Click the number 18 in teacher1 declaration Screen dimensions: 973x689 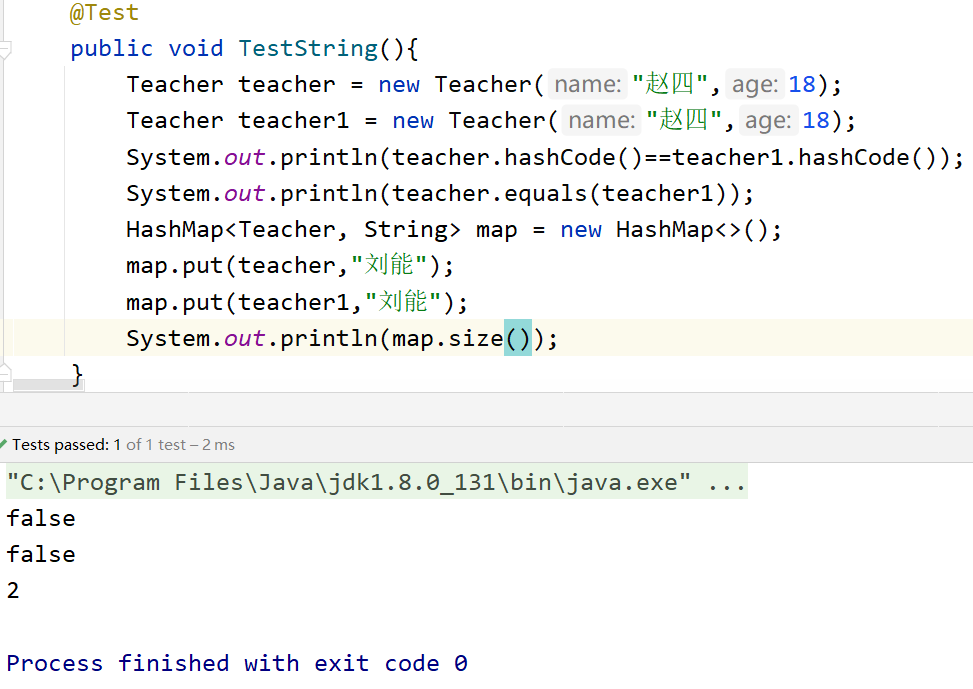(816, 120)
